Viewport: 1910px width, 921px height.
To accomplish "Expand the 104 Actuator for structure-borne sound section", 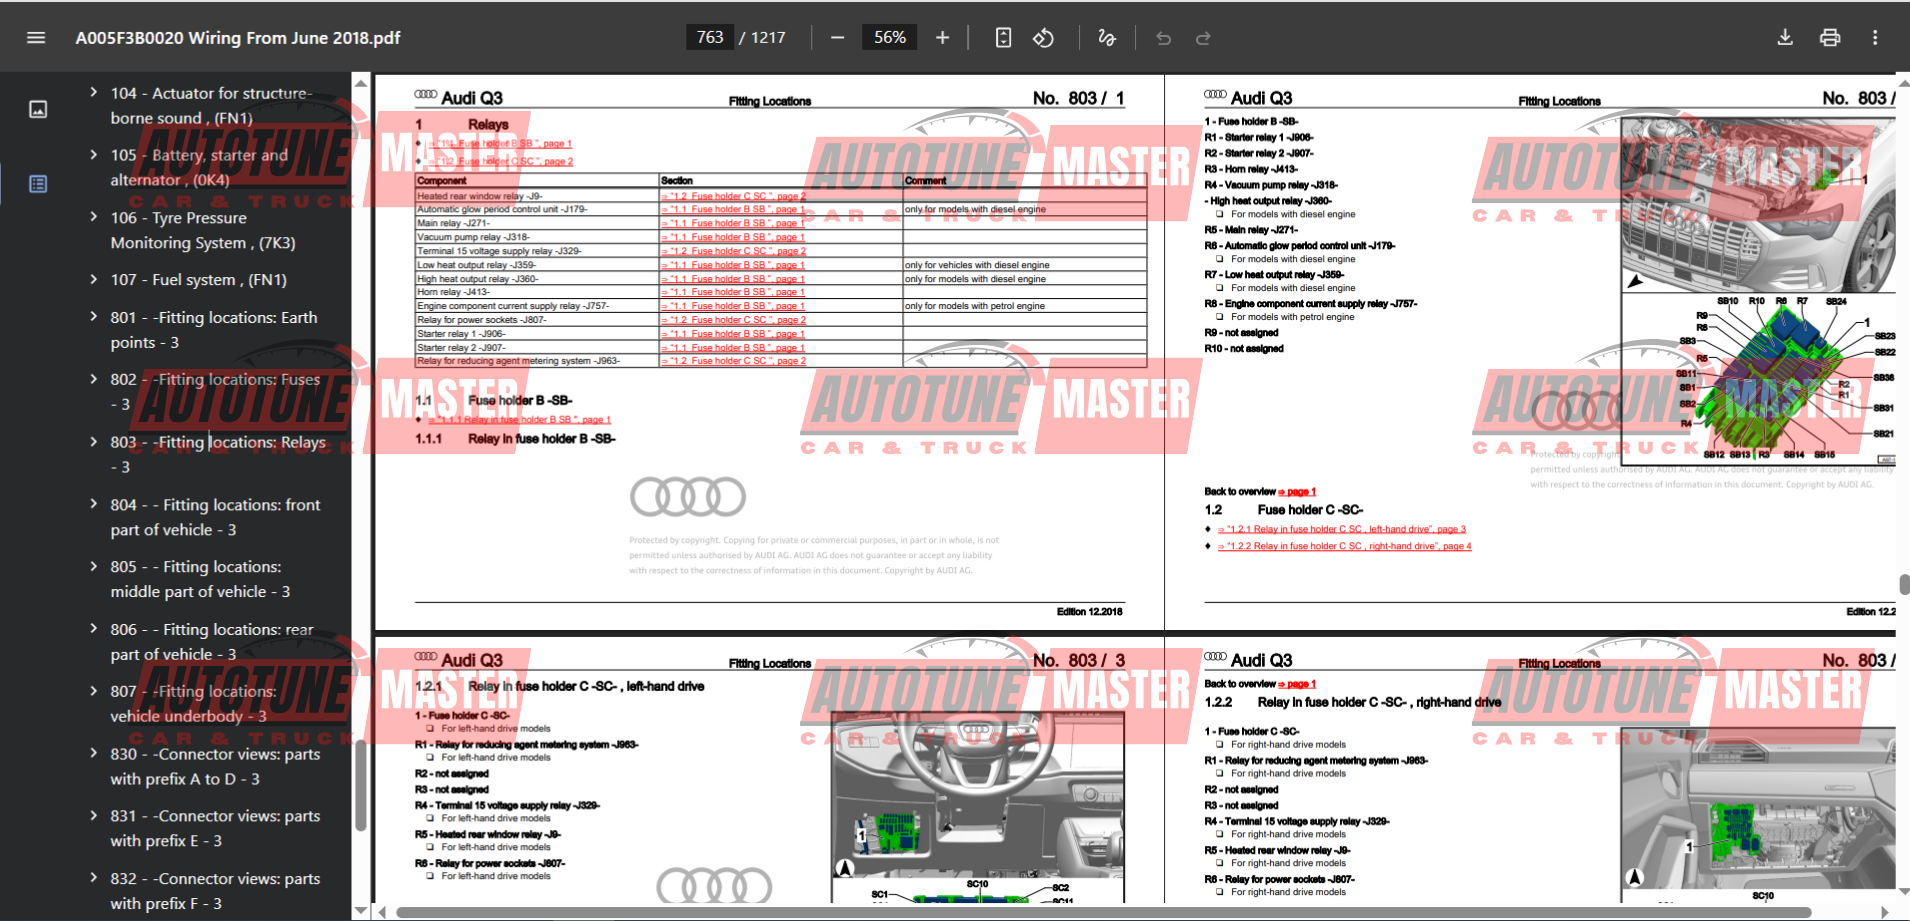I will tap(92, 92).
